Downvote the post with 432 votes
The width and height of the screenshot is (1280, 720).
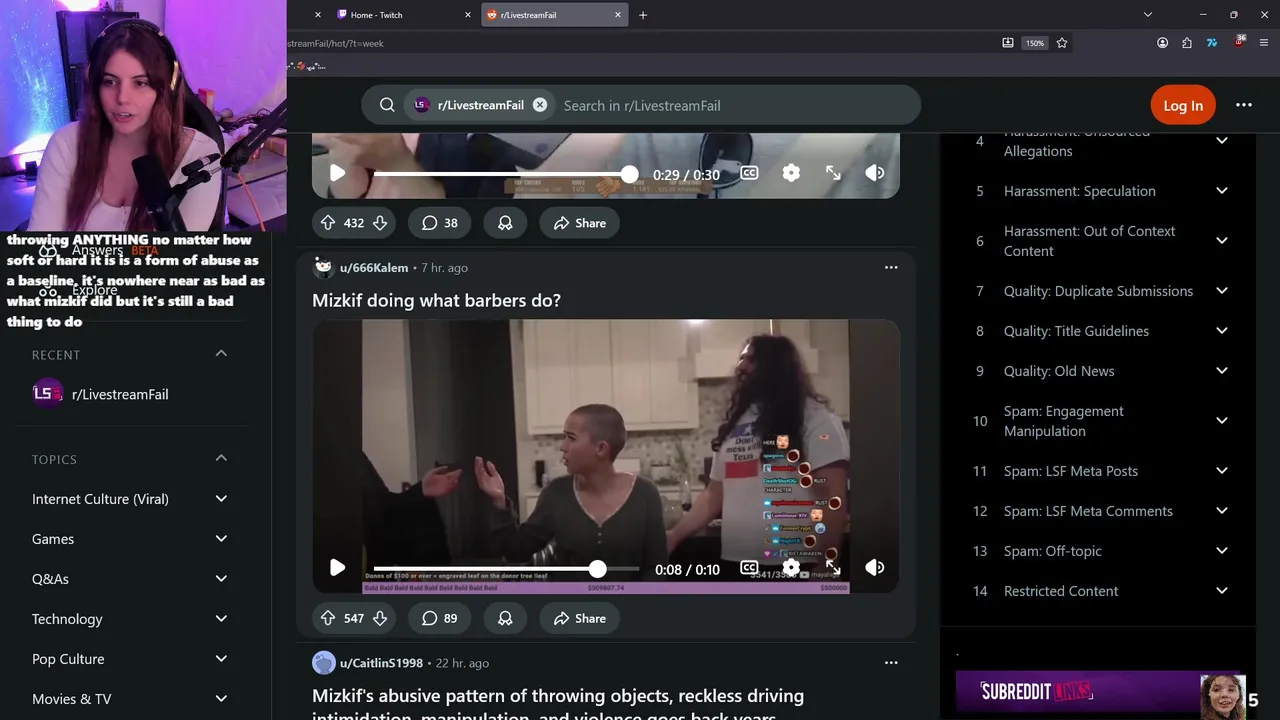pos(380,223)
